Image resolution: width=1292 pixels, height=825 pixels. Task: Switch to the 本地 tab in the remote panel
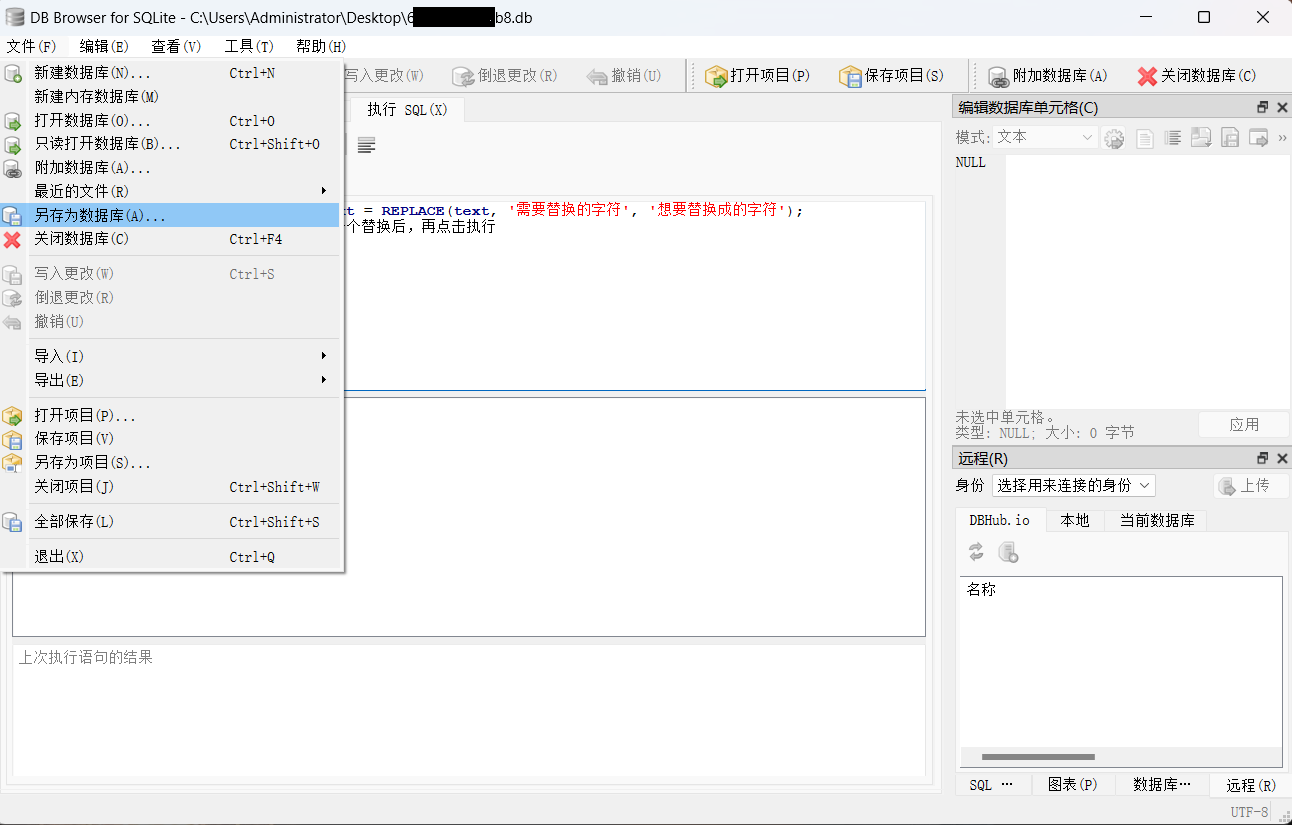point(1075,520)
